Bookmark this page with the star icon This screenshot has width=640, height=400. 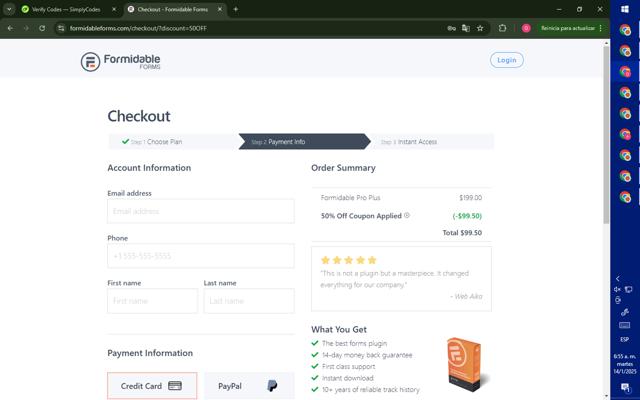480,28
